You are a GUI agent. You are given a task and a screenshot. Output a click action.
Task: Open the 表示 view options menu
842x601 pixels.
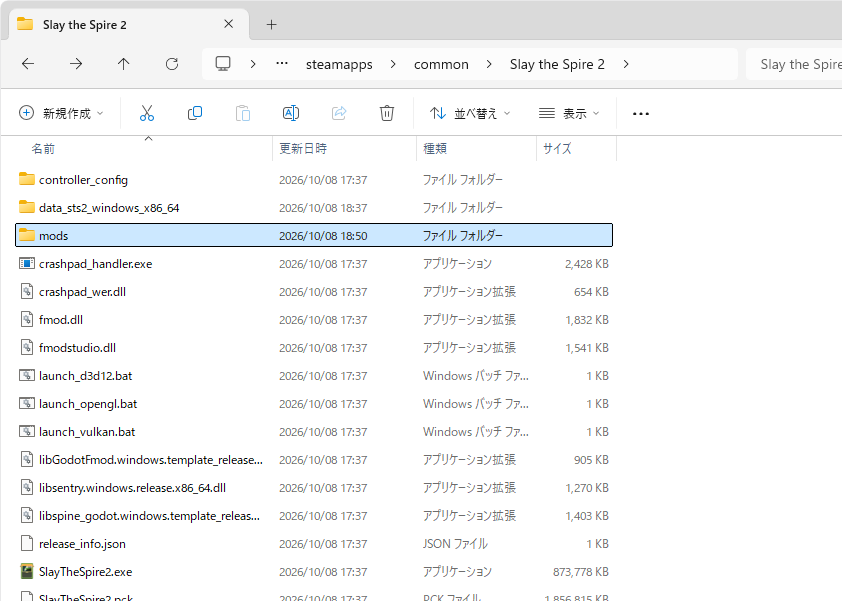coord(569,113)
